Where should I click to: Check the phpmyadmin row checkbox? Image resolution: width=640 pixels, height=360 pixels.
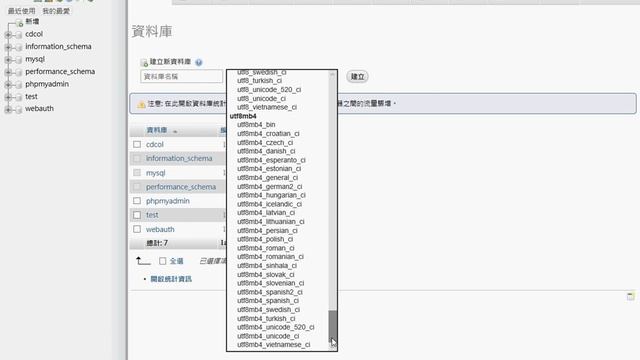click(x=137, y=201)
